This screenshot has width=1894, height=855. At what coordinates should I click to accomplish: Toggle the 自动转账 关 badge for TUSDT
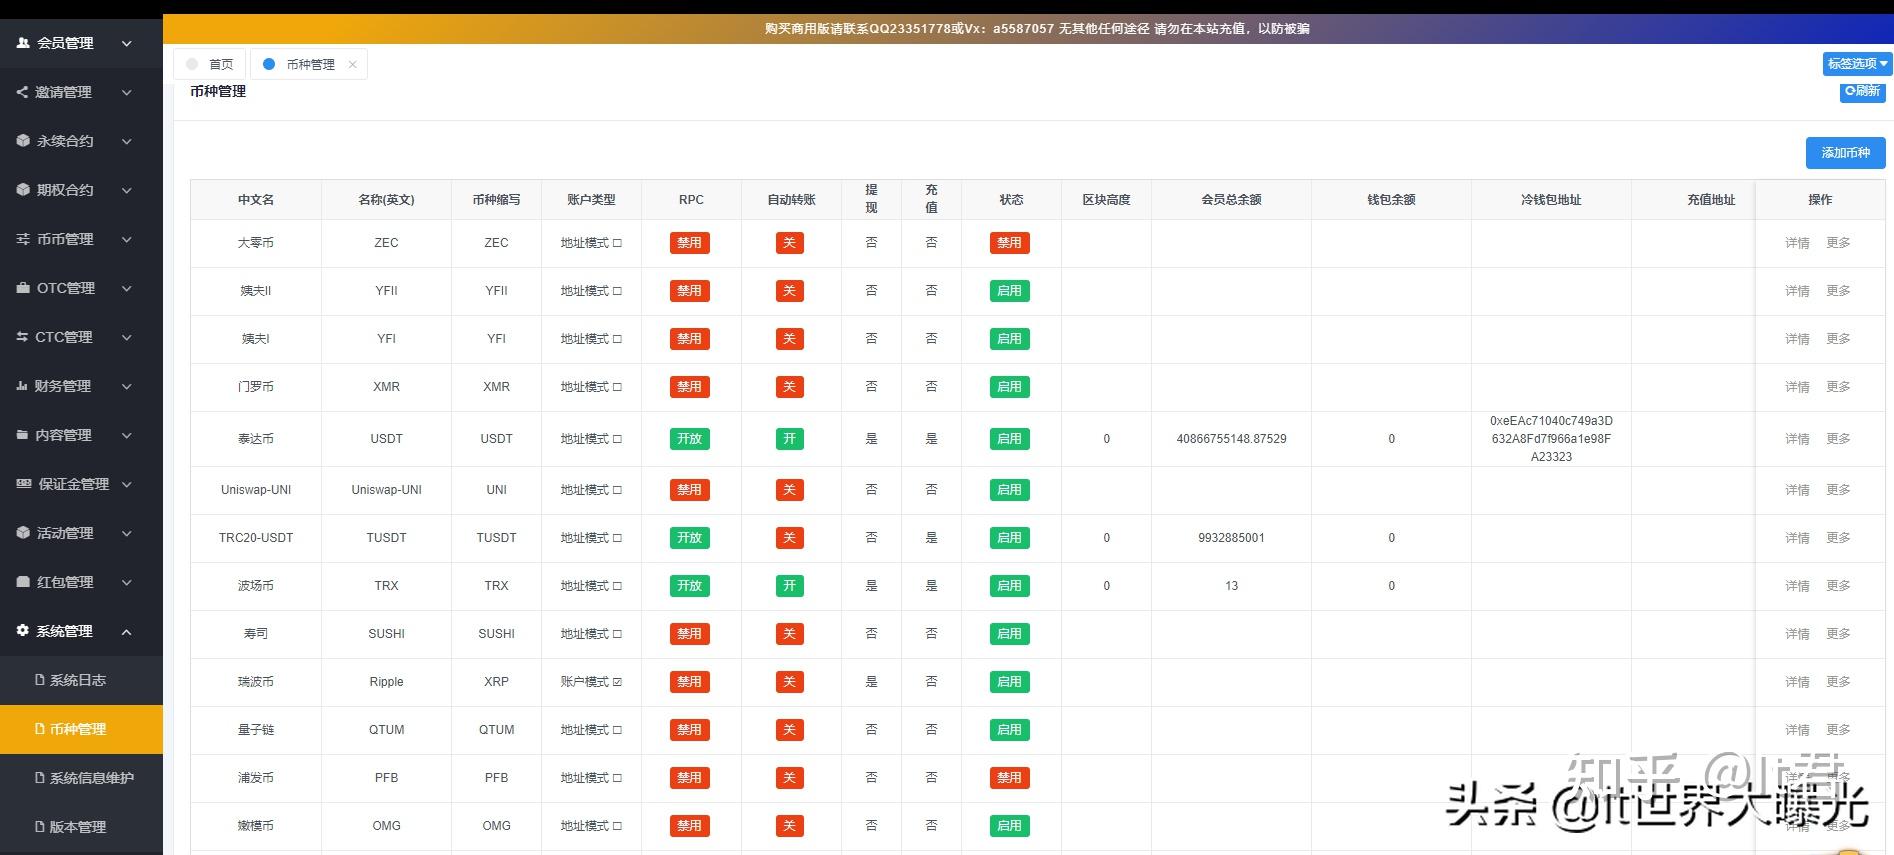(x=790, y=538)
